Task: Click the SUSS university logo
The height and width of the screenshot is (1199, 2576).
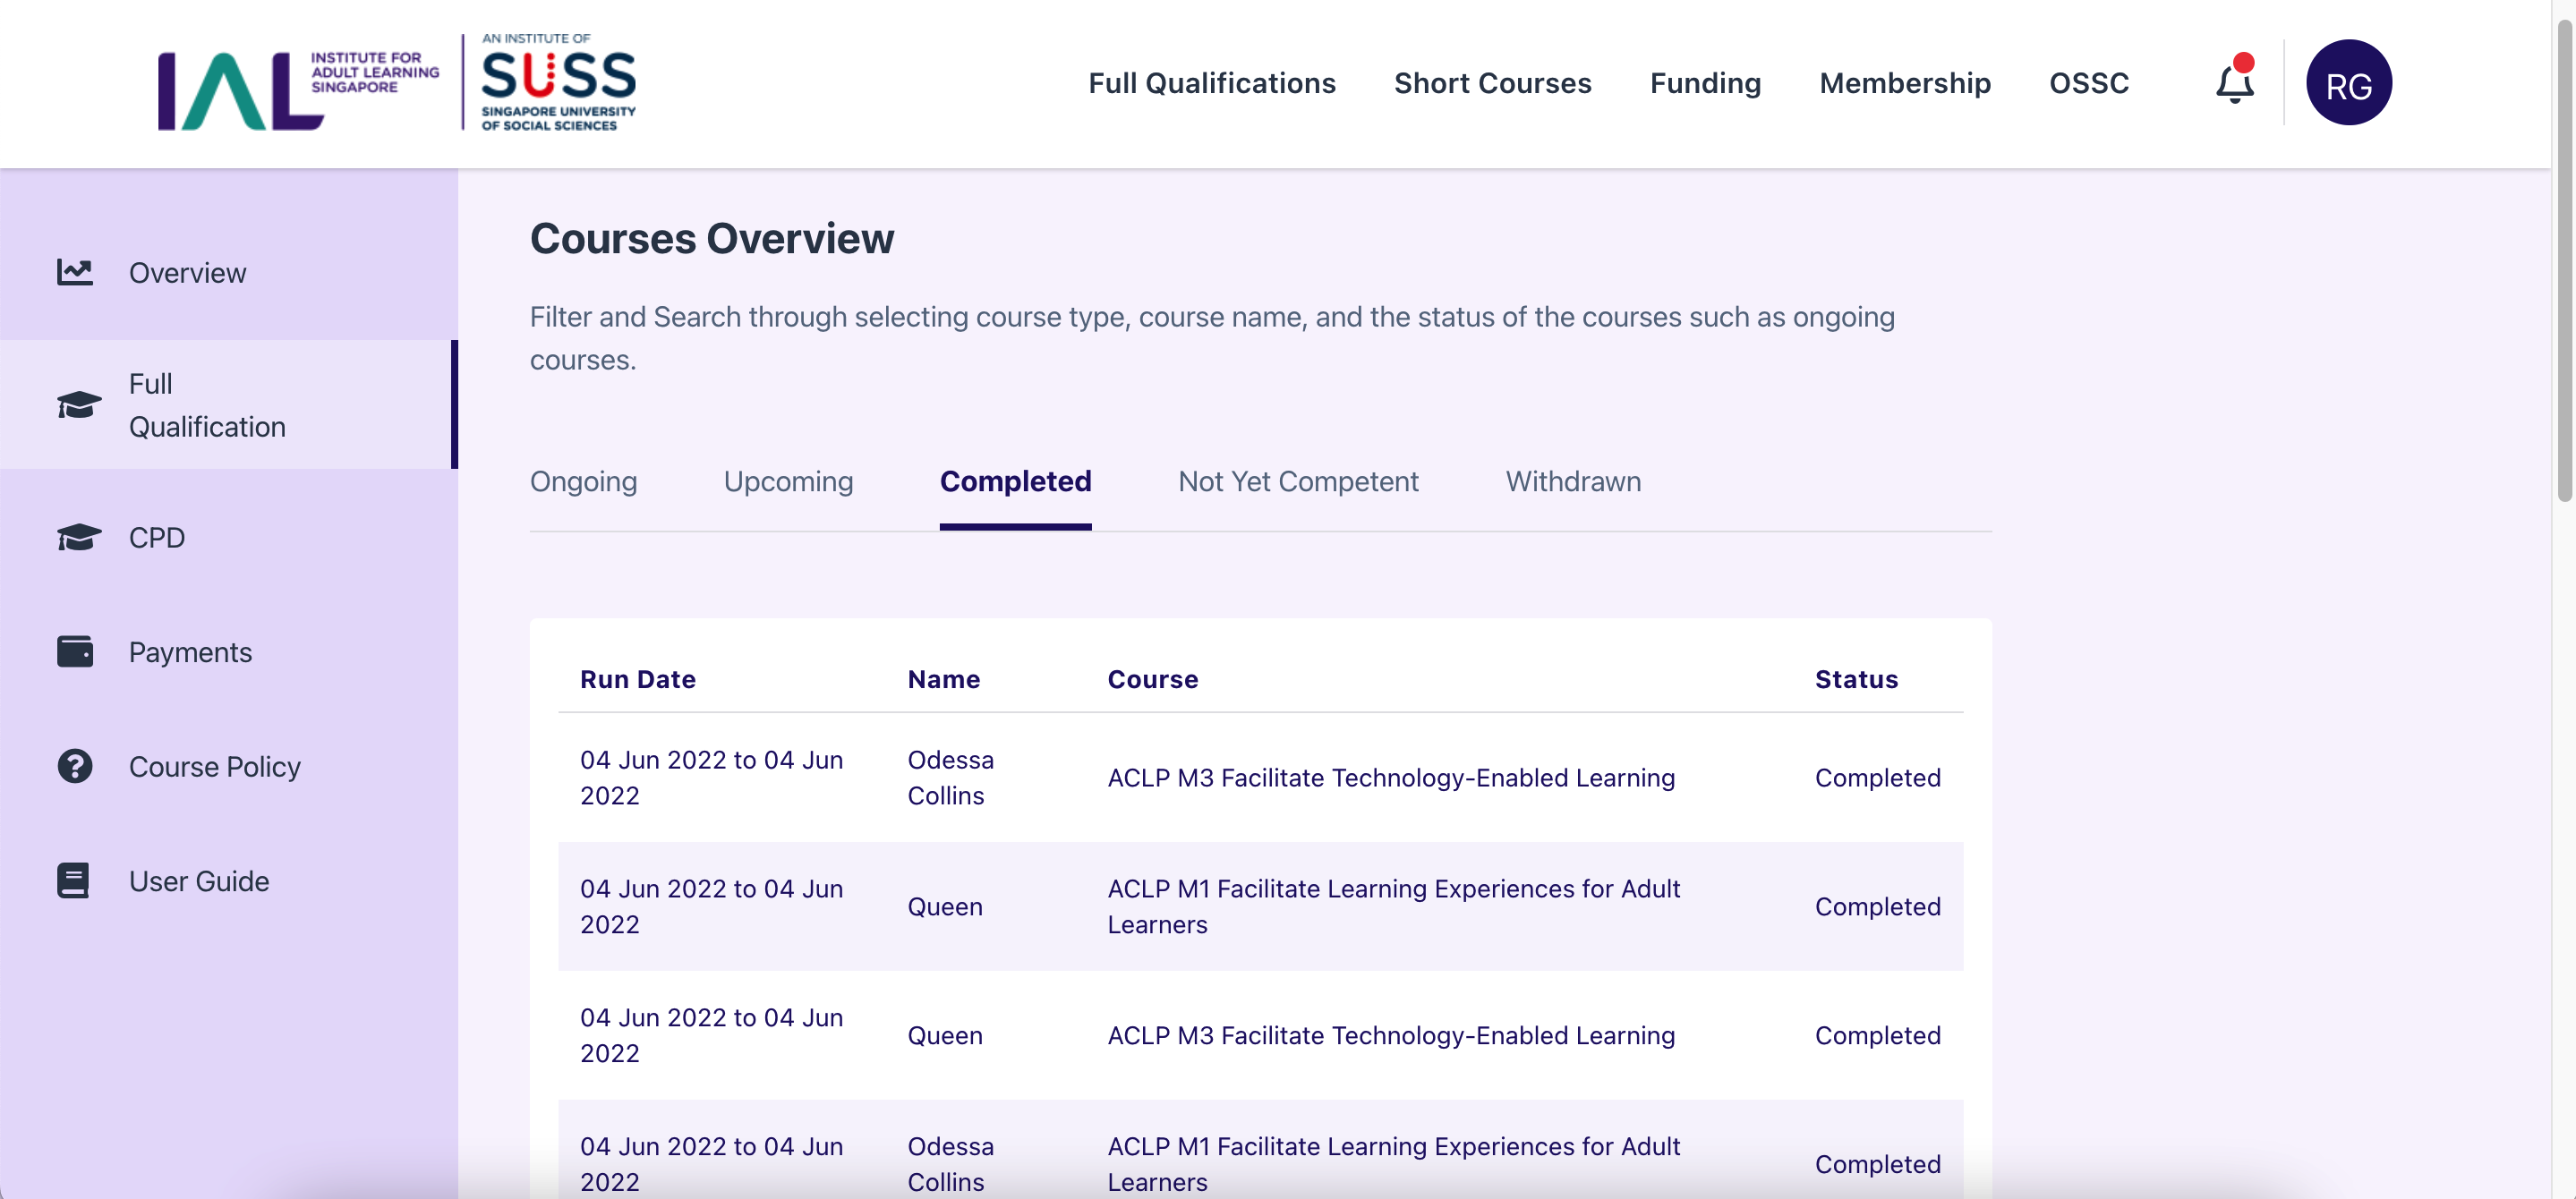Action: [558, 82]
